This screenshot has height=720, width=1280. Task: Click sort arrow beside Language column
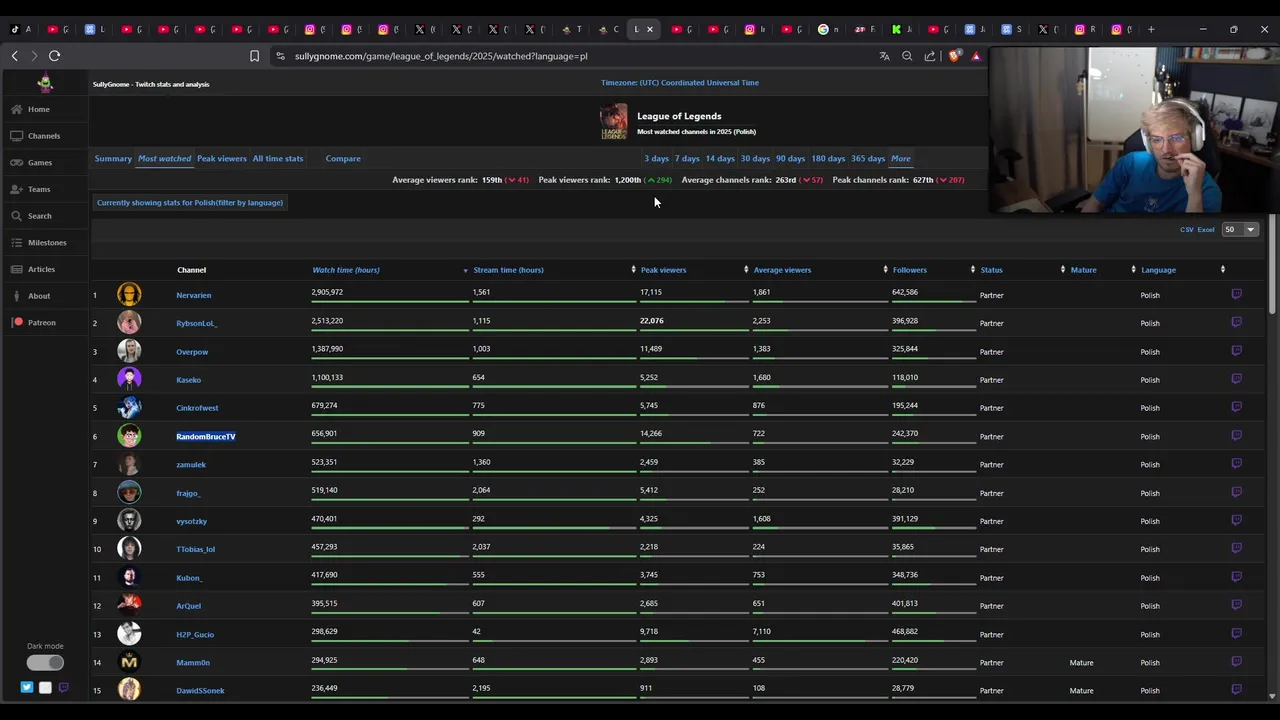(x=1222, y=270)
